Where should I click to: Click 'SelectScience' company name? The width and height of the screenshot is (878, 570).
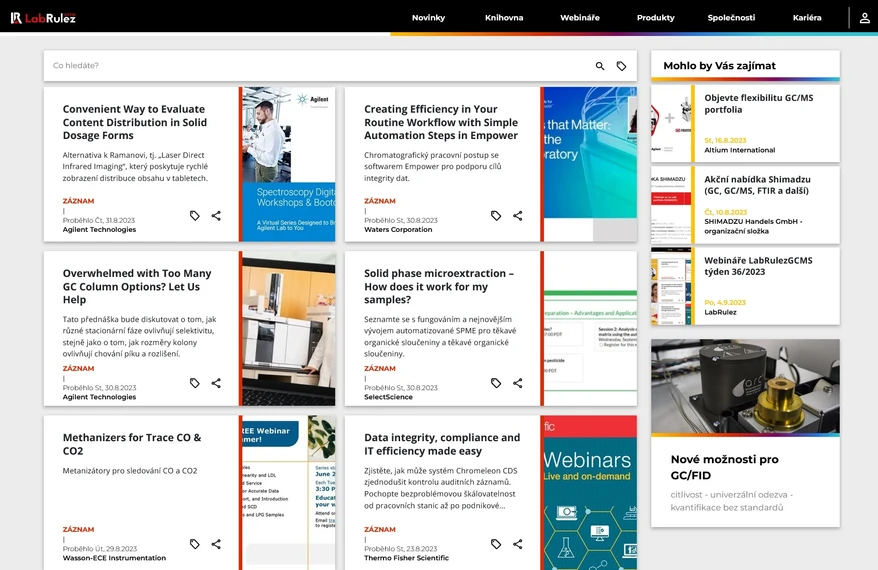(388, 397)
